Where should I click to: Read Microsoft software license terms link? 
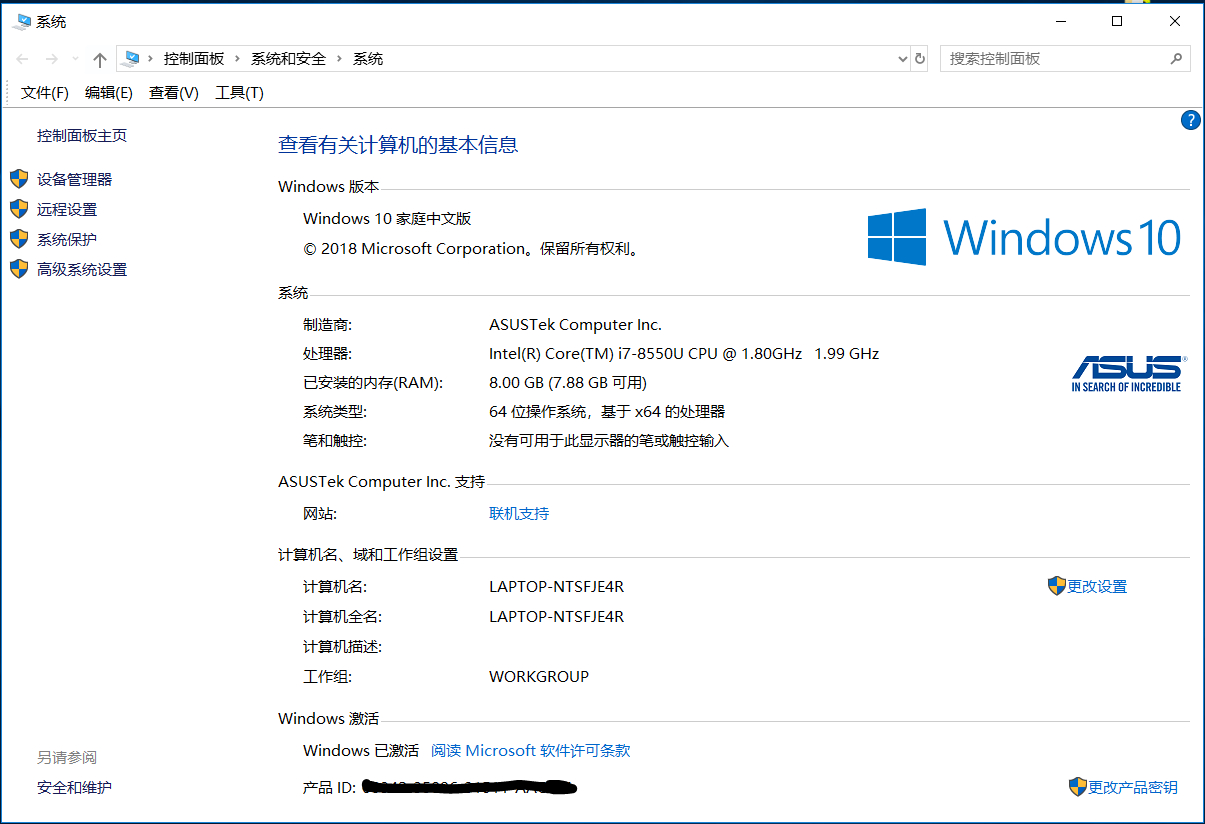(531, 751)
